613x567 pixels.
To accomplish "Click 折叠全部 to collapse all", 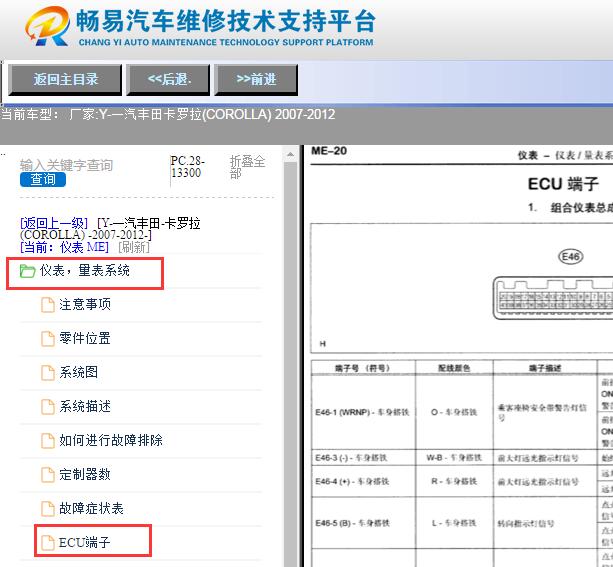I will (x=247, y=167).
